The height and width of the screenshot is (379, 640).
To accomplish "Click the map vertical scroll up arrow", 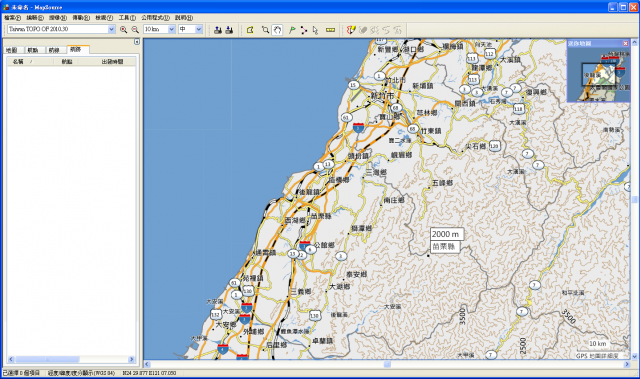I will pos(635,42).
